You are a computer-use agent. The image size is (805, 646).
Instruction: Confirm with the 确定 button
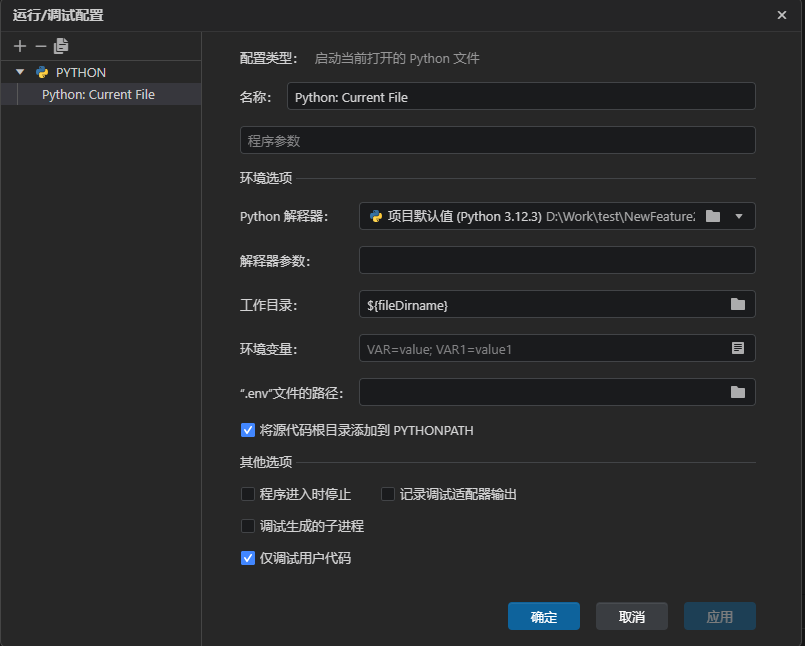click(x=544, y=616)
